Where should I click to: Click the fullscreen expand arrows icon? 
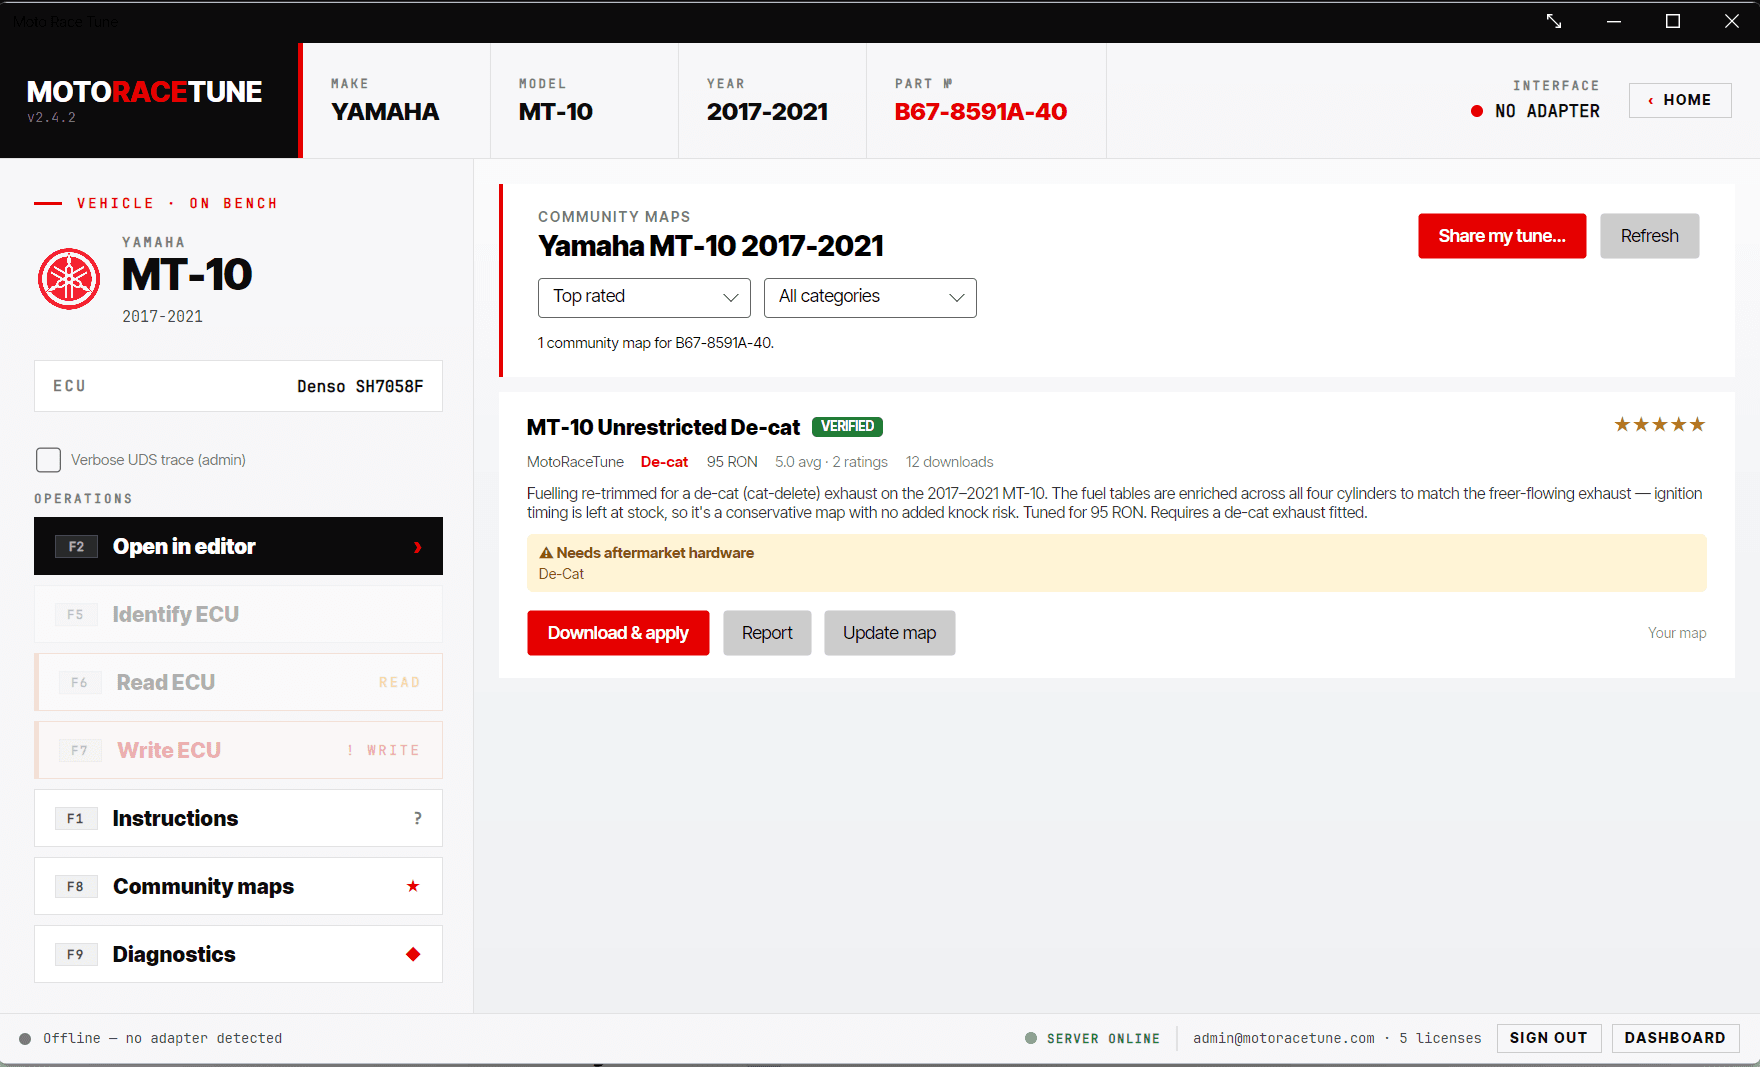[1554, 21]
